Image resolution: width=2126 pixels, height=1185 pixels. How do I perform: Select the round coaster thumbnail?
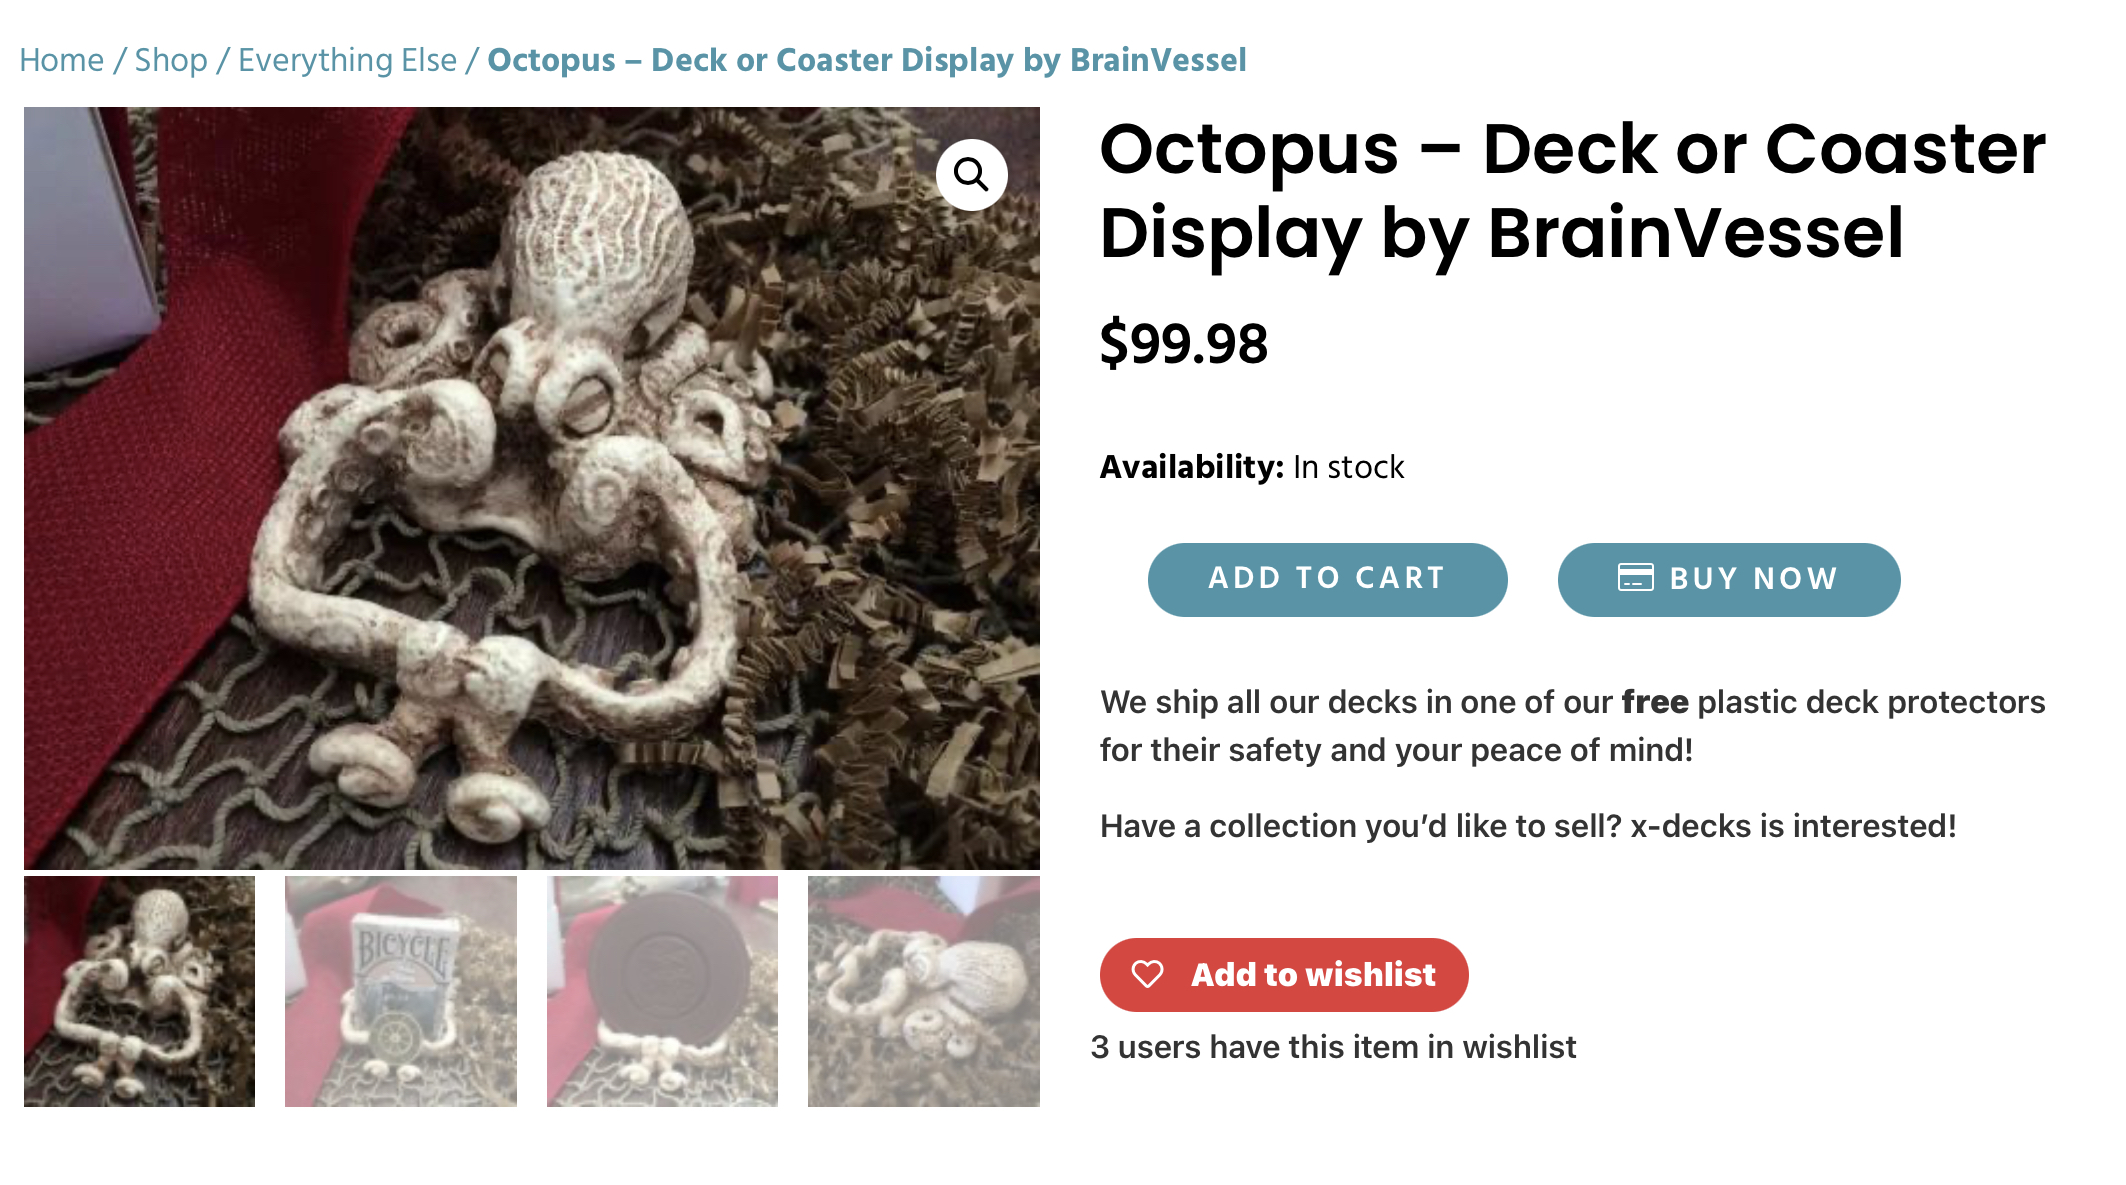pos(662,991)
